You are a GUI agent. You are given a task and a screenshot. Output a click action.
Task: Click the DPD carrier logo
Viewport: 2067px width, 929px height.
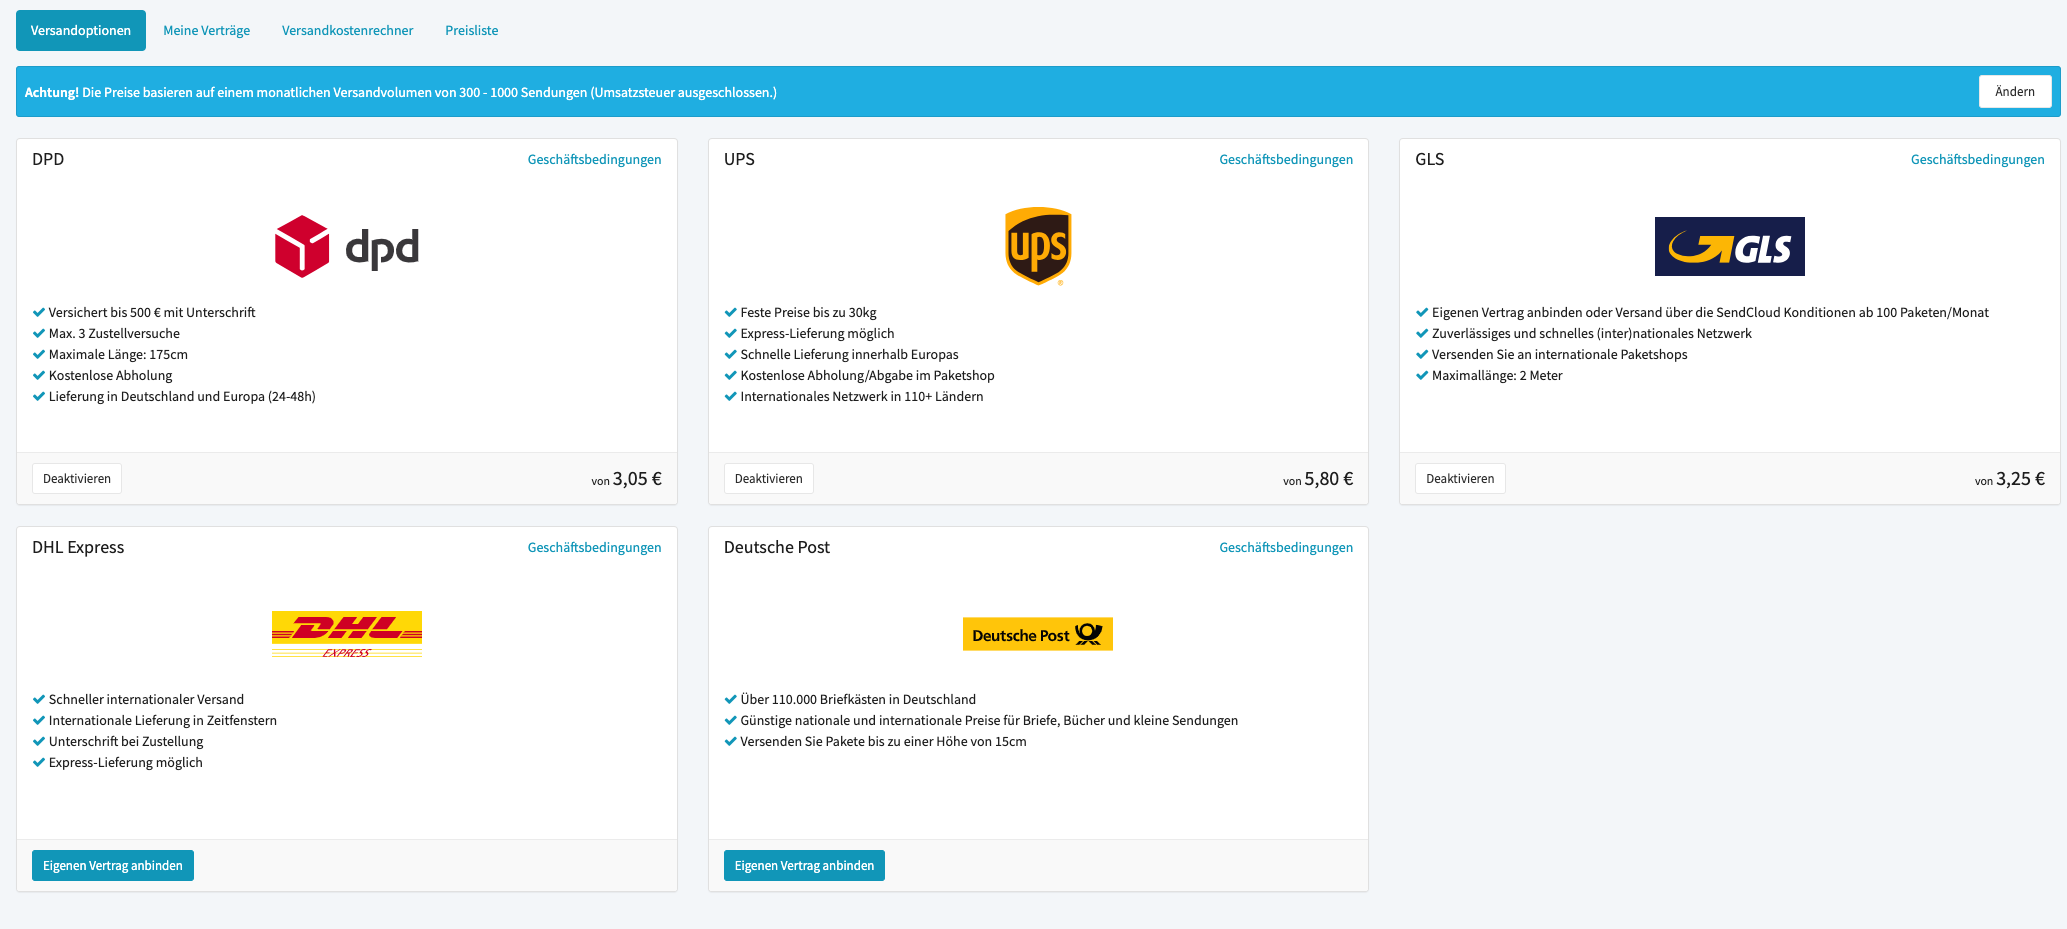pos(347,247)
